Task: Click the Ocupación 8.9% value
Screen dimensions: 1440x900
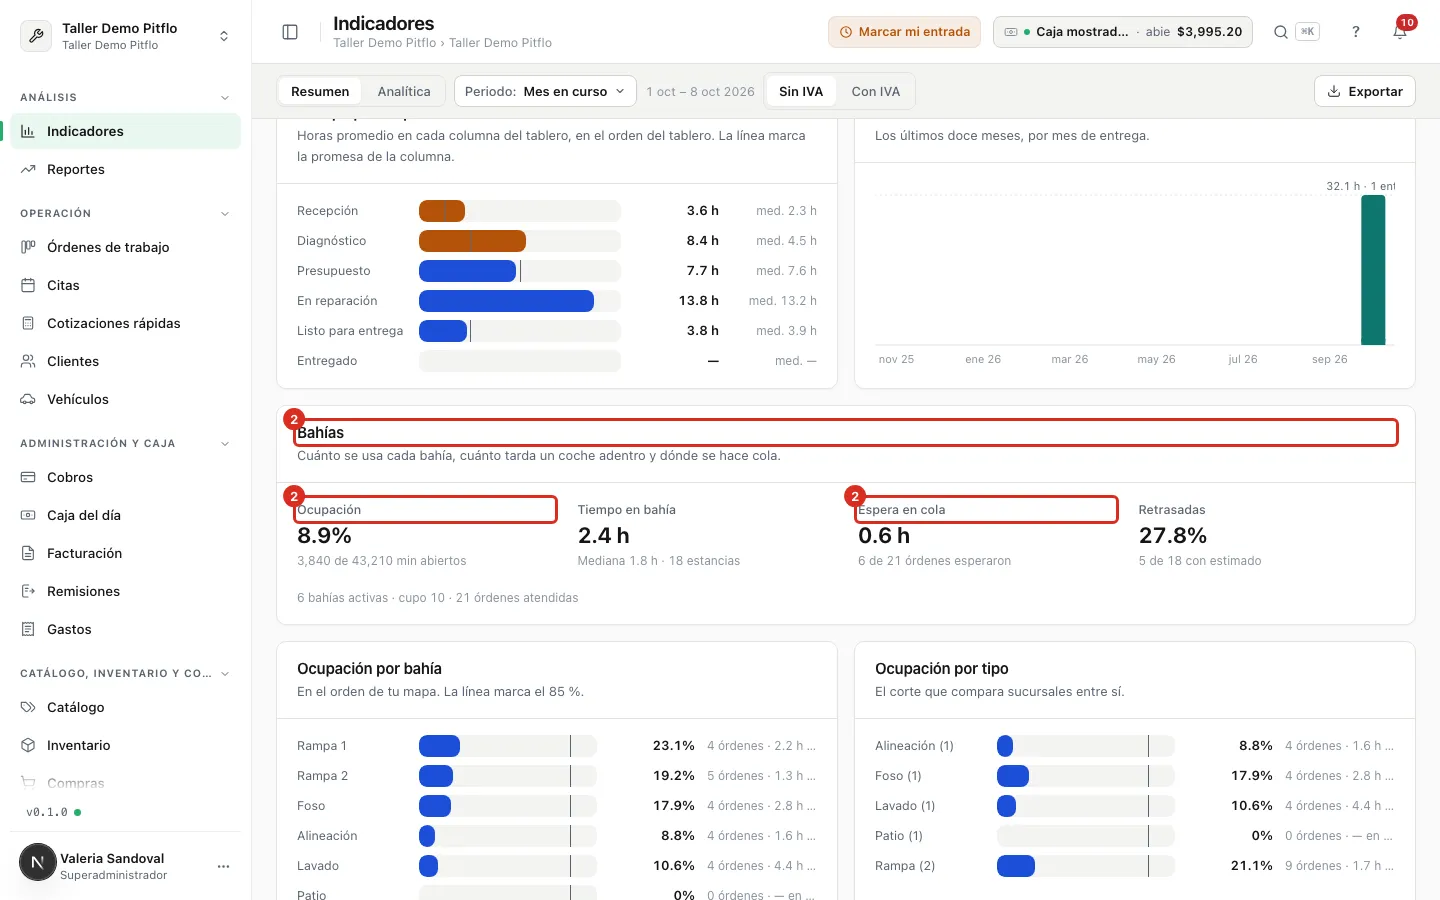Action: [x=324, y=536]
